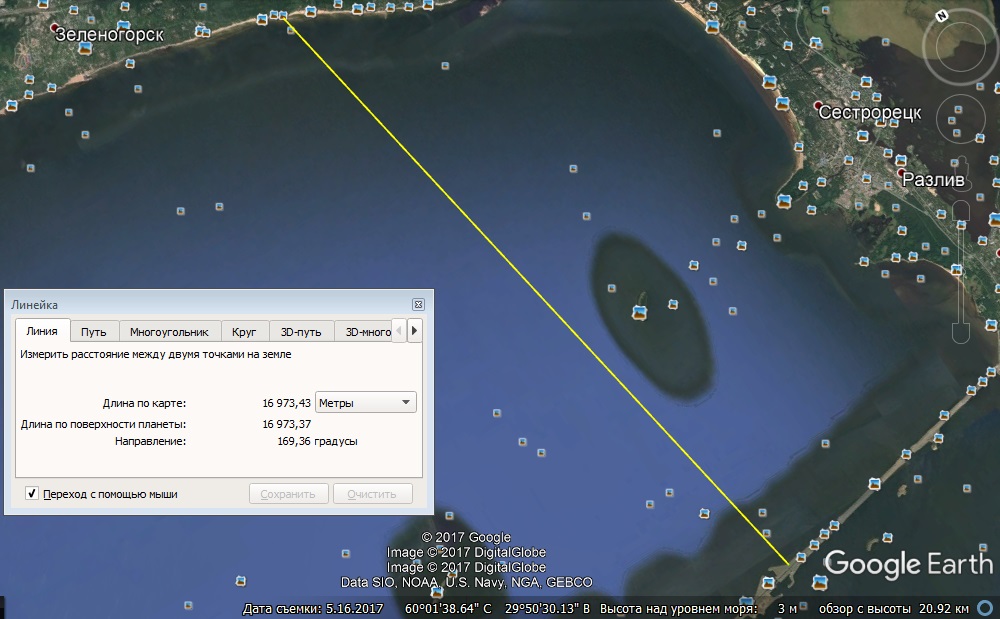1000x619 pixels.
Task: Click the Длина по карте label
Action: click(145, 403)
